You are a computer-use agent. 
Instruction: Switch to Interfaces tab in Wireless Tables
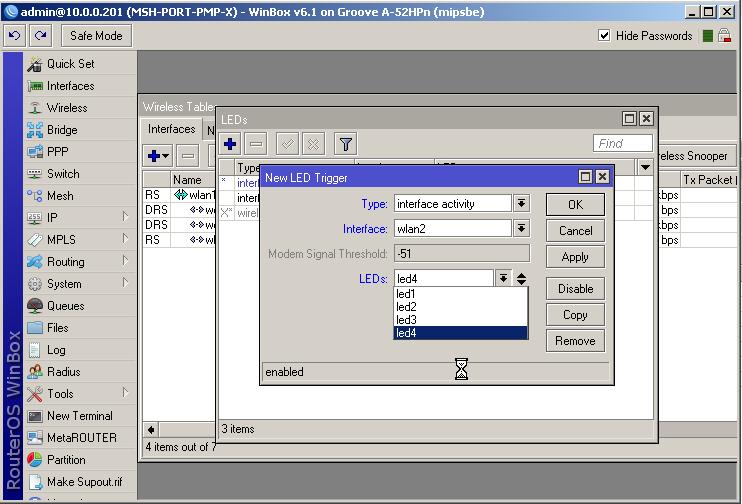(x=171, y=129)
